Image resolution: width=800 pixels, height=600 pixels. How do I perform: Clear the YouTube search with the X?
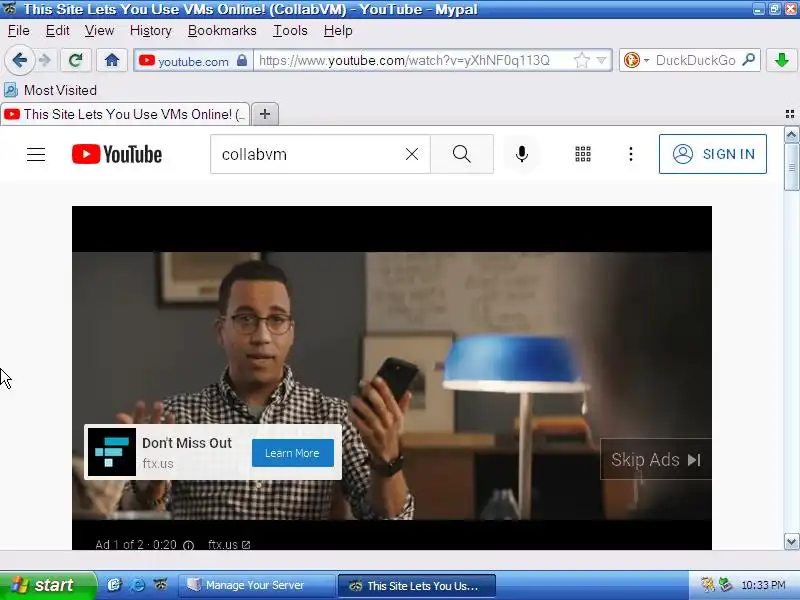(x=412, y=154)
